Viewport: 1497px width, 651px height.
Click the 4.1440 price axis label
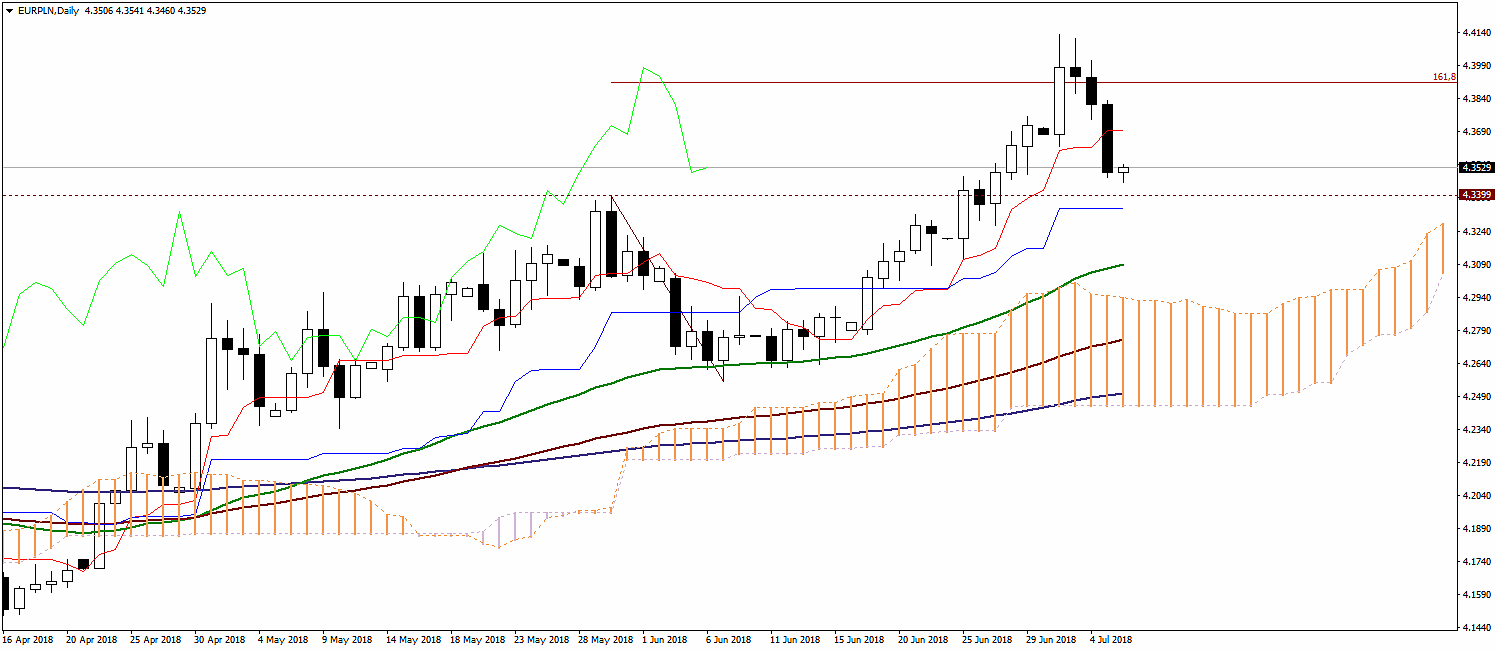[x=1475, y=628]
